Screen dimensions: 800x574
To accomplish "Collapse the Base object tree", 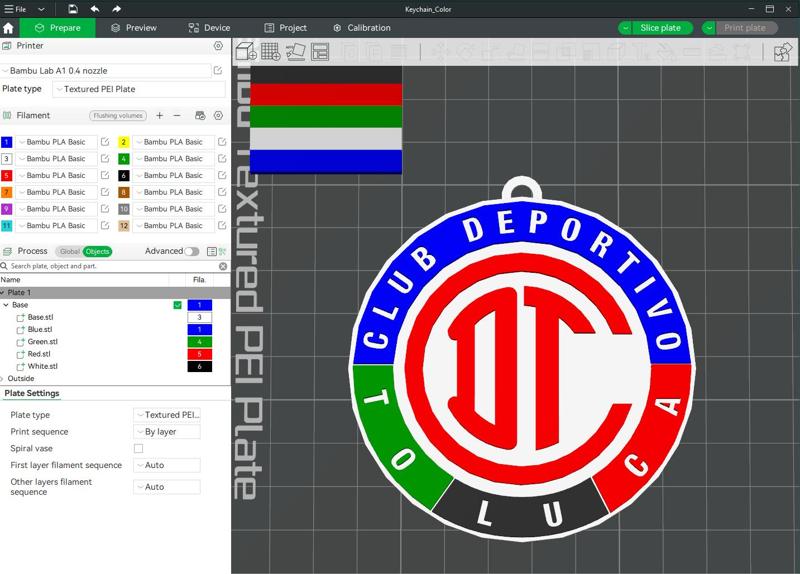I will pos(6,305).
